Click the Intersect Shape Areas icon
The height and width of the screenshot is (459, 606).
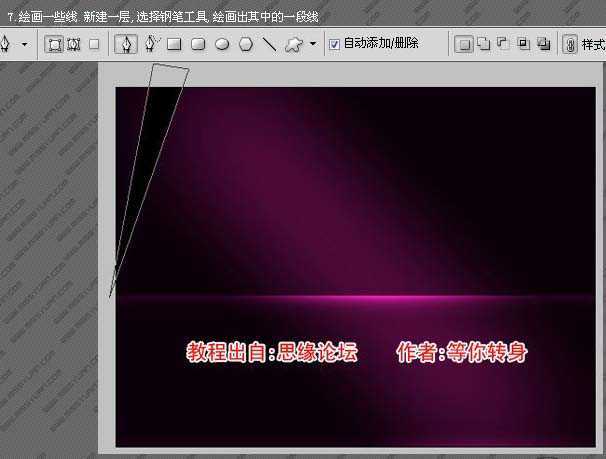(x=524, y=43)
